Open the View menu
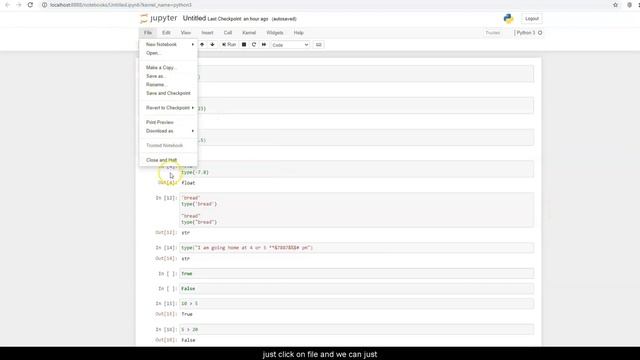The height and width of the screenshot is (360, 640). tap(186, 33)
